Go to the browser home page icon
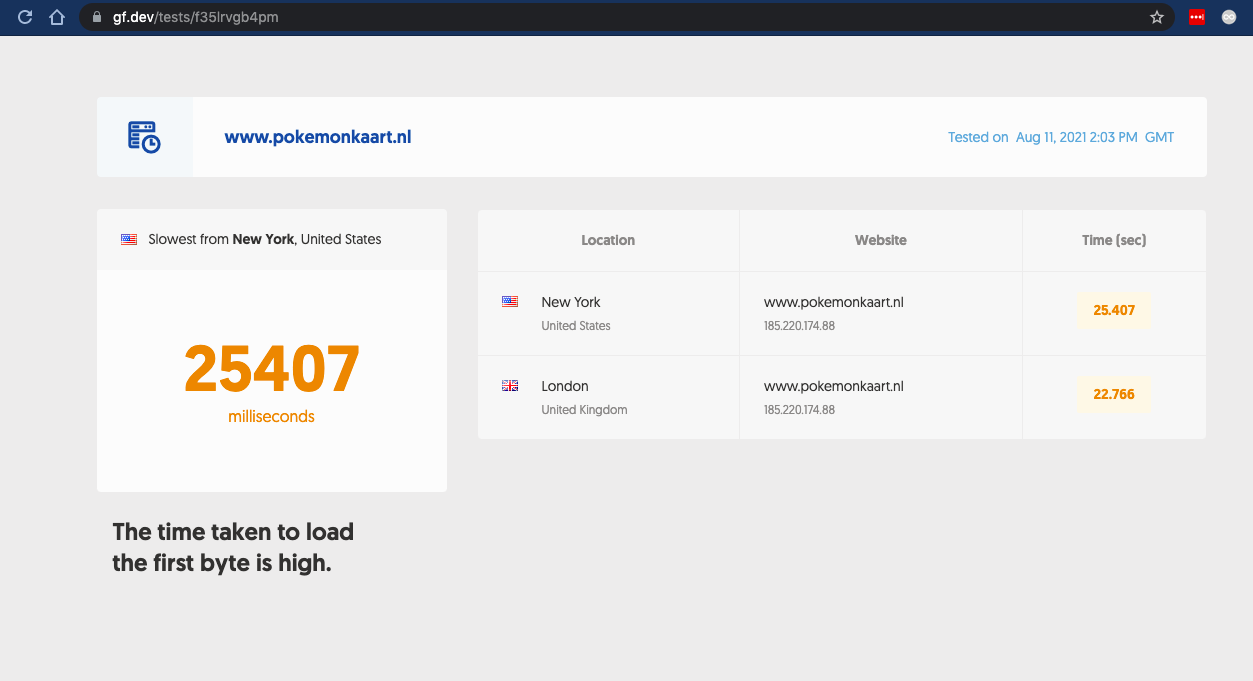This screenshot has height=681, width=1253. (57, 17)
